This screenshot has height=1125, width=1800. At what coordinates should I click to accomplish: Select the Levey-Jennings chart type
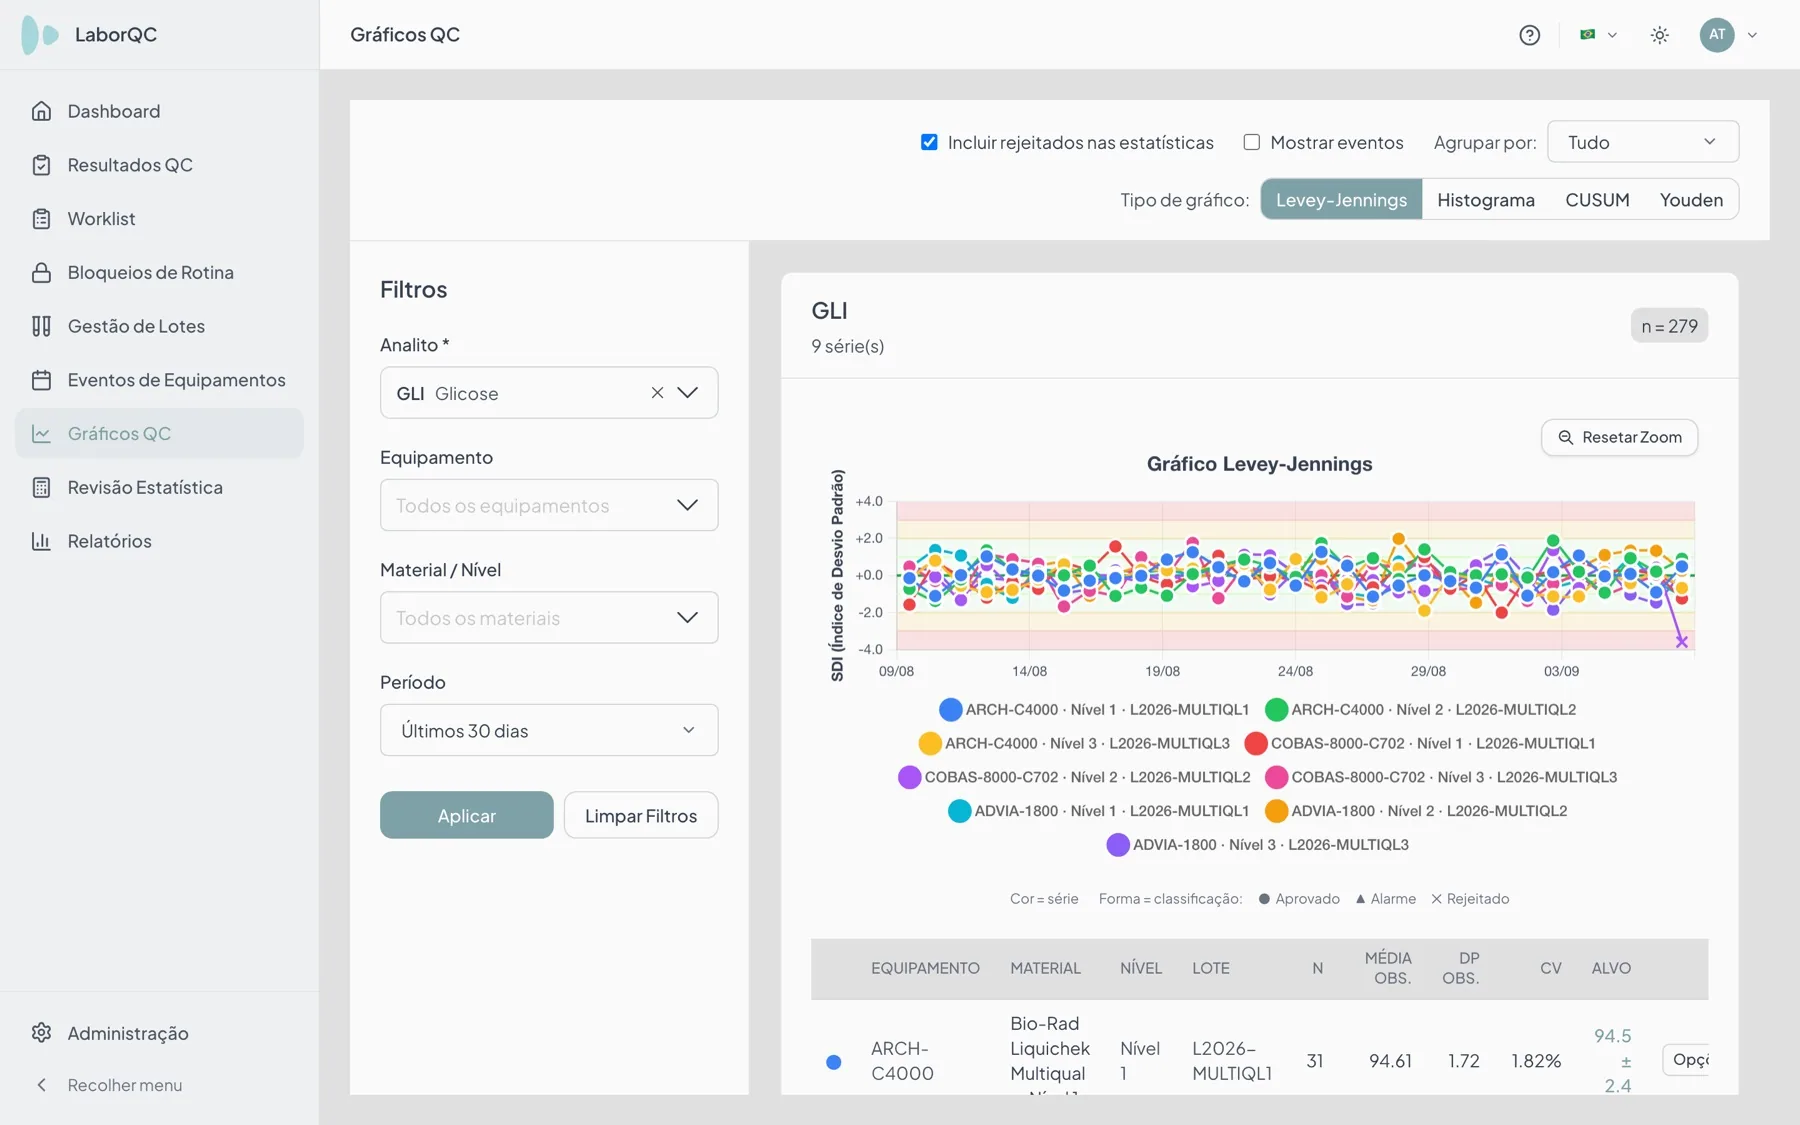pyautogui.click(x=1341, y=199)
